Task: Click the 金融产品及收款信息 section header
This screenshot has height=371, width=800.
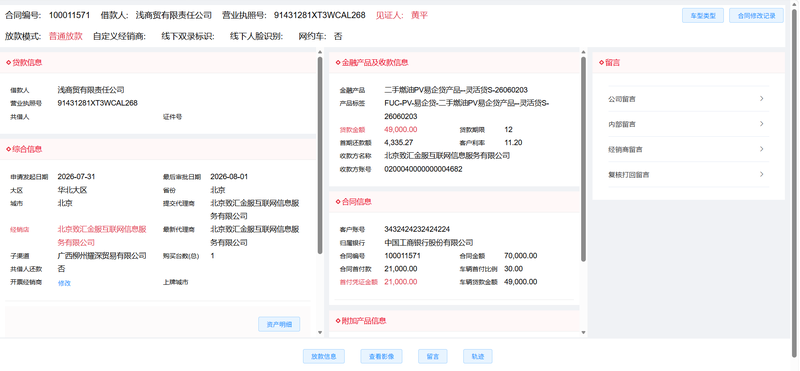Action: pos(454,62)
